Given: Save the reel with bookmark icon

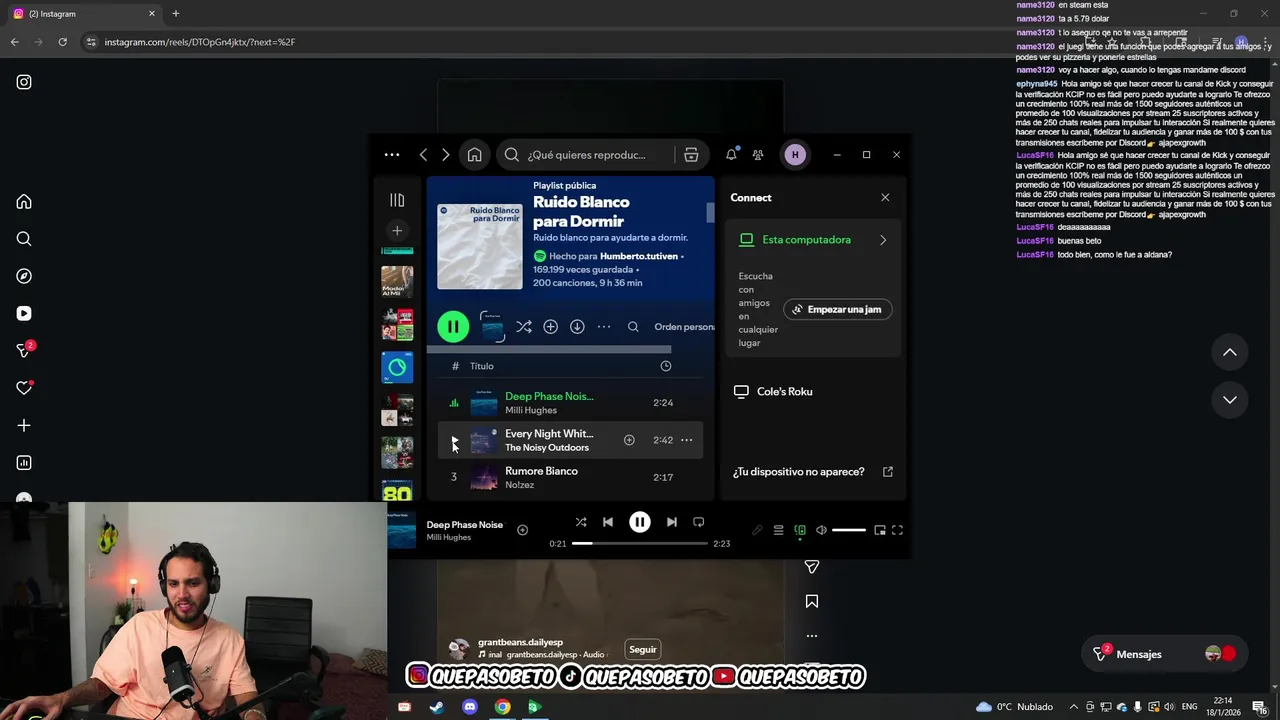Looking at the screenshot, I should (812, 601).
